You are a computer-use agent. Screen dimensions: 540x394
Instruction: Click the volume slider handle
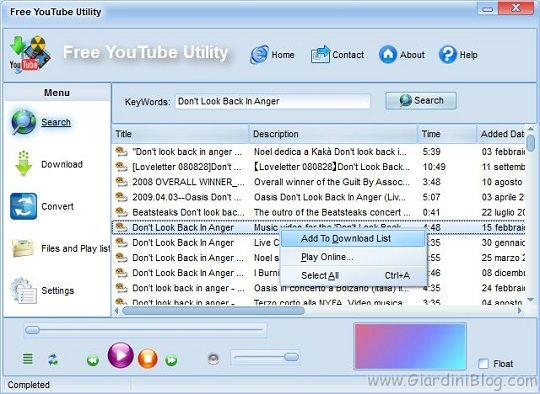[x=291, y=357]
